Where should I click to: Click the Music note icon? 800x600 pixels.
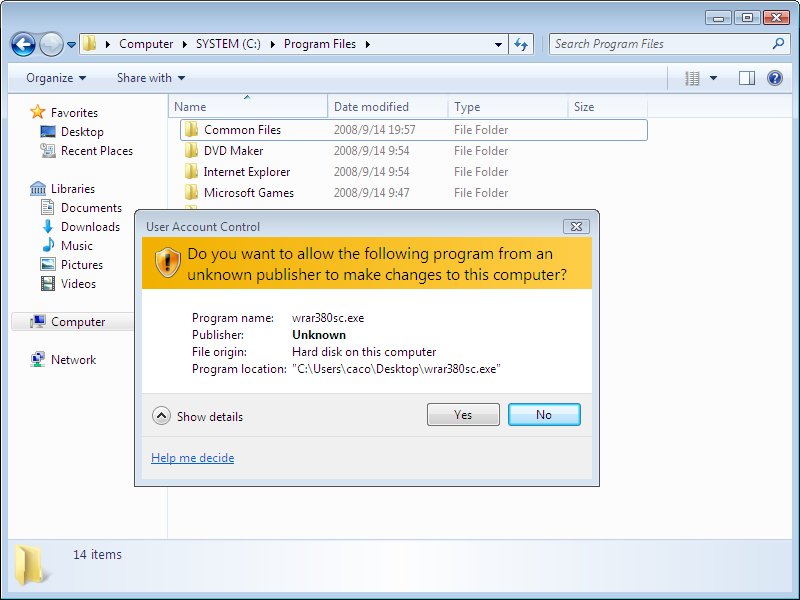47,245
